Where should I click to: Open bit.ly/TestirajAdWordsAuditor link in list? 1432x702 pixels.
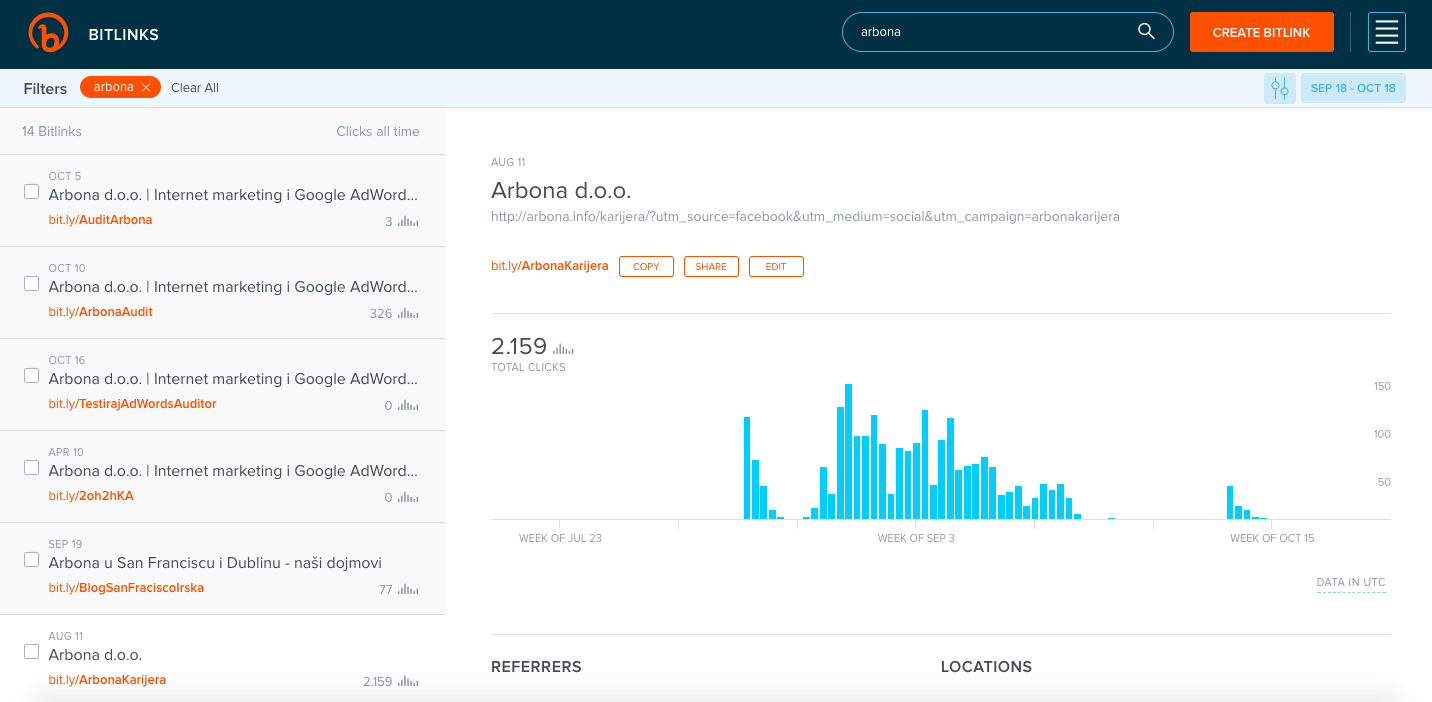[x=132, y=404]
